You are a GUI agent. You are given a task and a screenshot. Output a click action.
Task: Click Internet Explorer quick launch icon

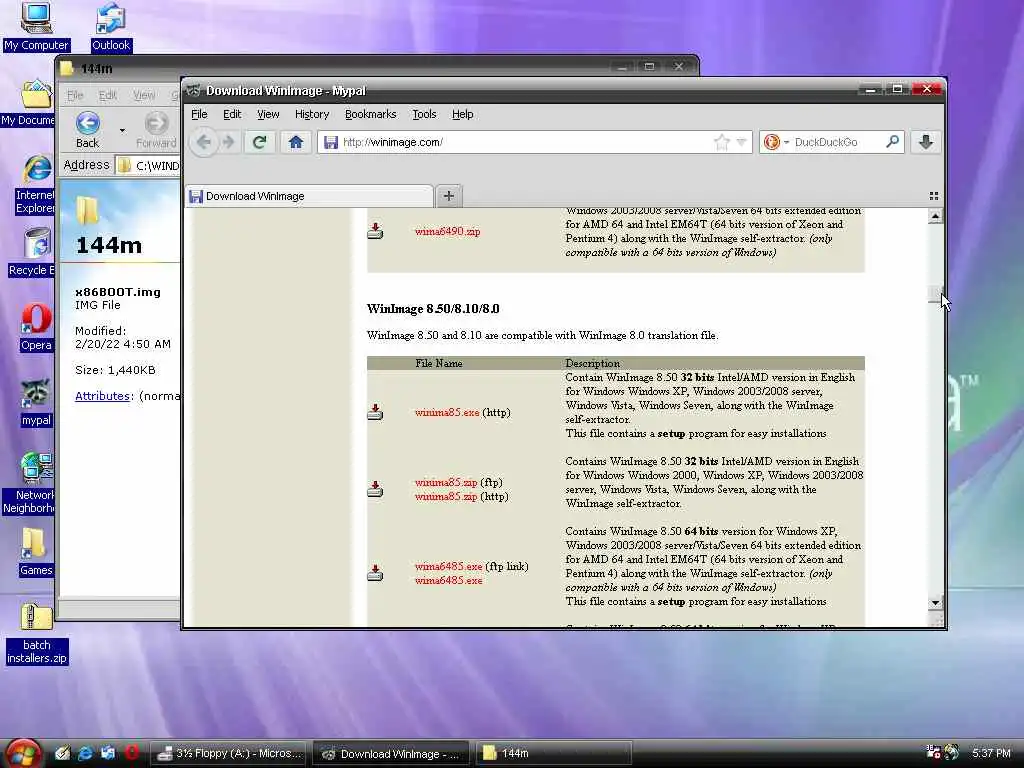click(x=85, y=753)
